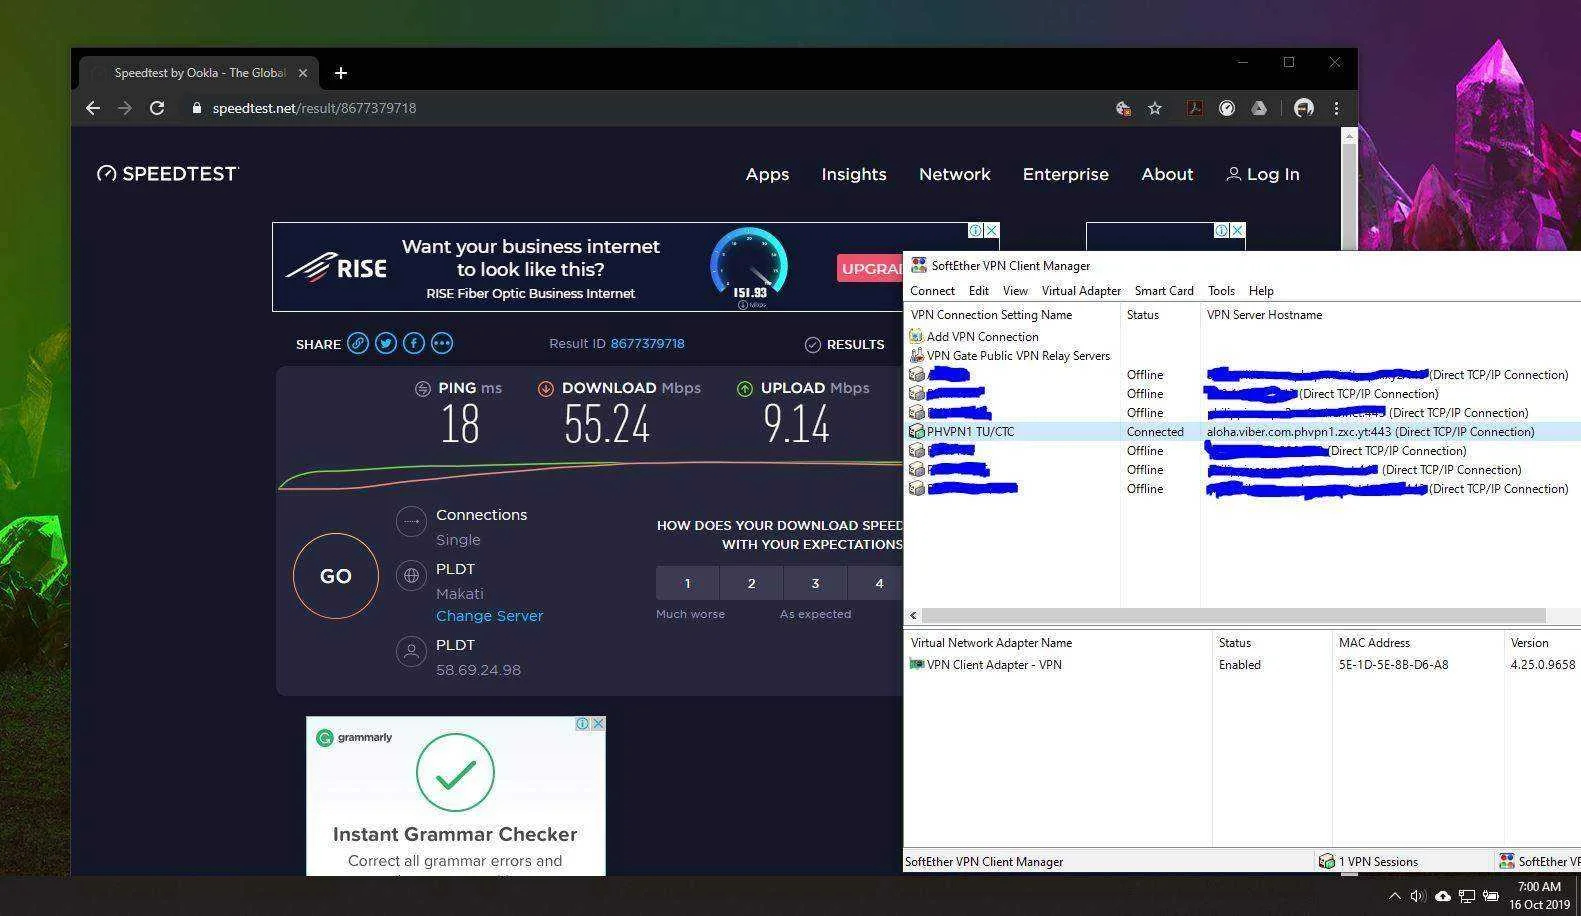Open Result ID 8677379718 link
Viewport: 1581px width, 916px height.
coord(647,343)
